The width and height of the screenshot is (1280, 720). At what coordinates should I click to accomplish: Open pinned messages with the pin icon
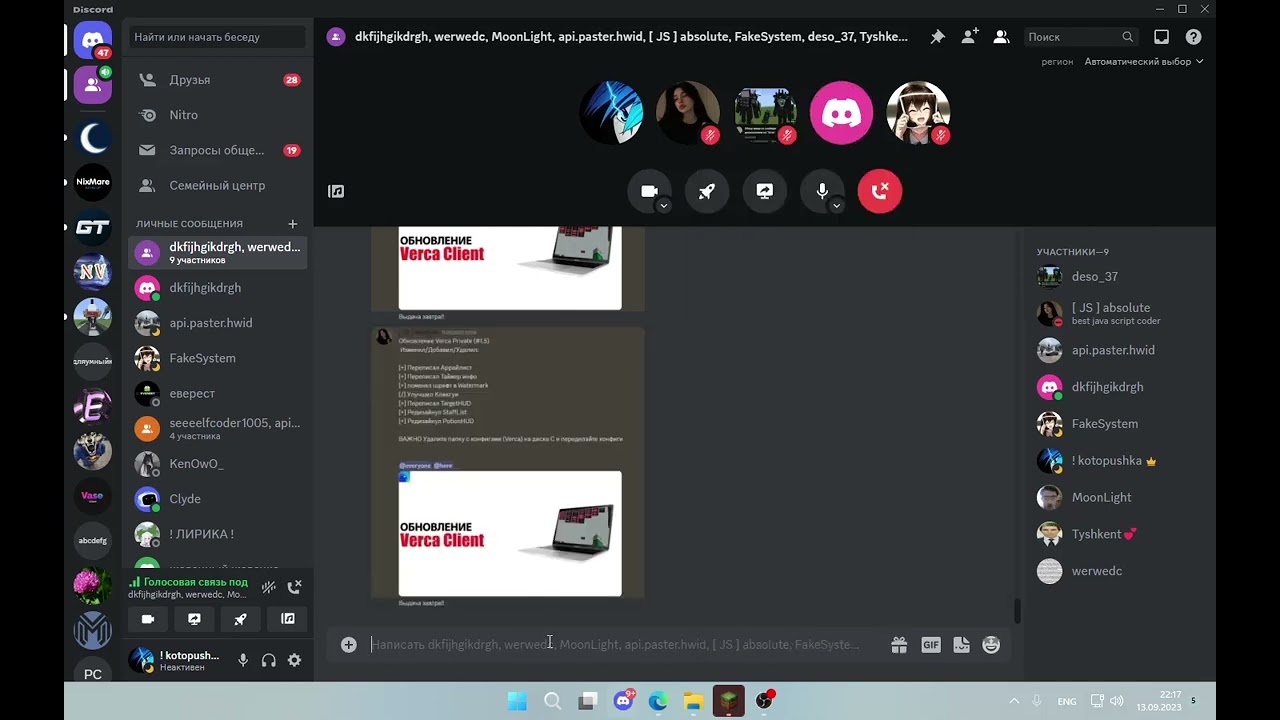[937, 37]
